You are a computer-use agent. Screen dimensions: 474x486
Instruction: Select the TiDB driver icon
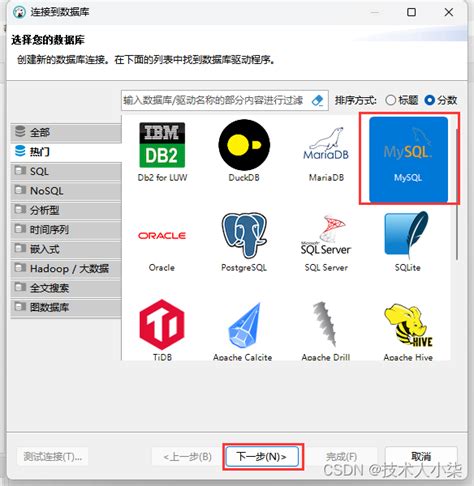click(x=162, y=324)
